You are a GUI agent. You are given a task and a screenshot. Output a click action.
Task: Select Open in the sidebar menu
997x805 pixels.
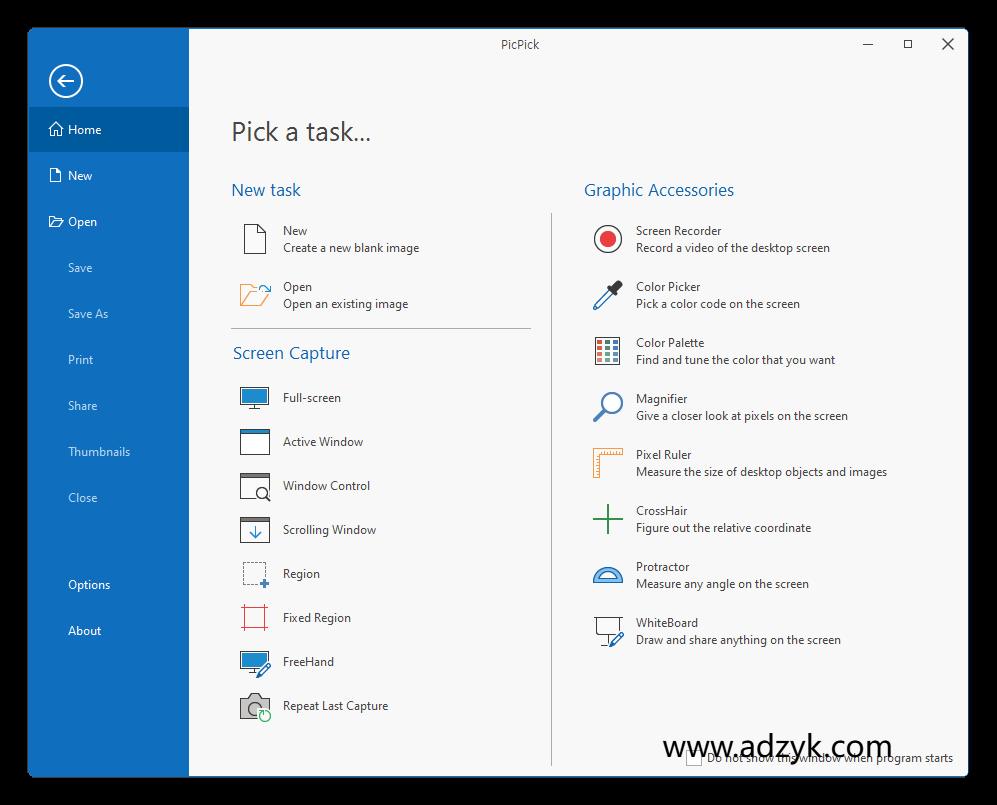(x=108, y=222)
